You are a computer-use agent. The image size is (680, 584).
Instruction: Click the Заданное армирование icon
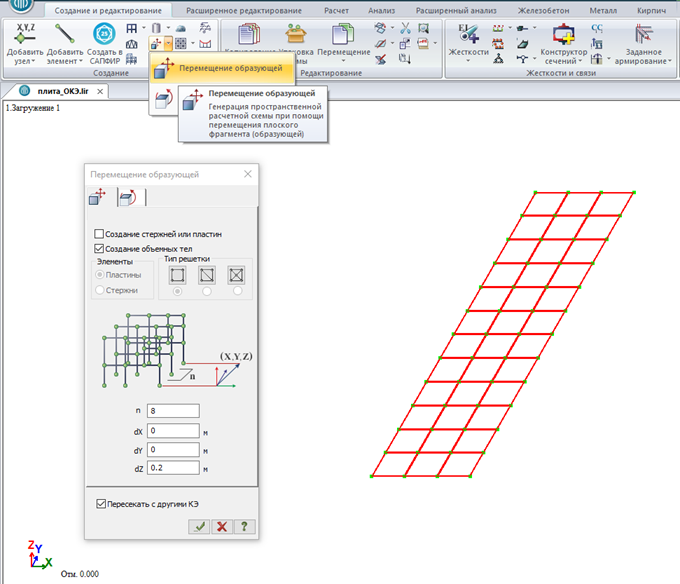pos(644,34)
